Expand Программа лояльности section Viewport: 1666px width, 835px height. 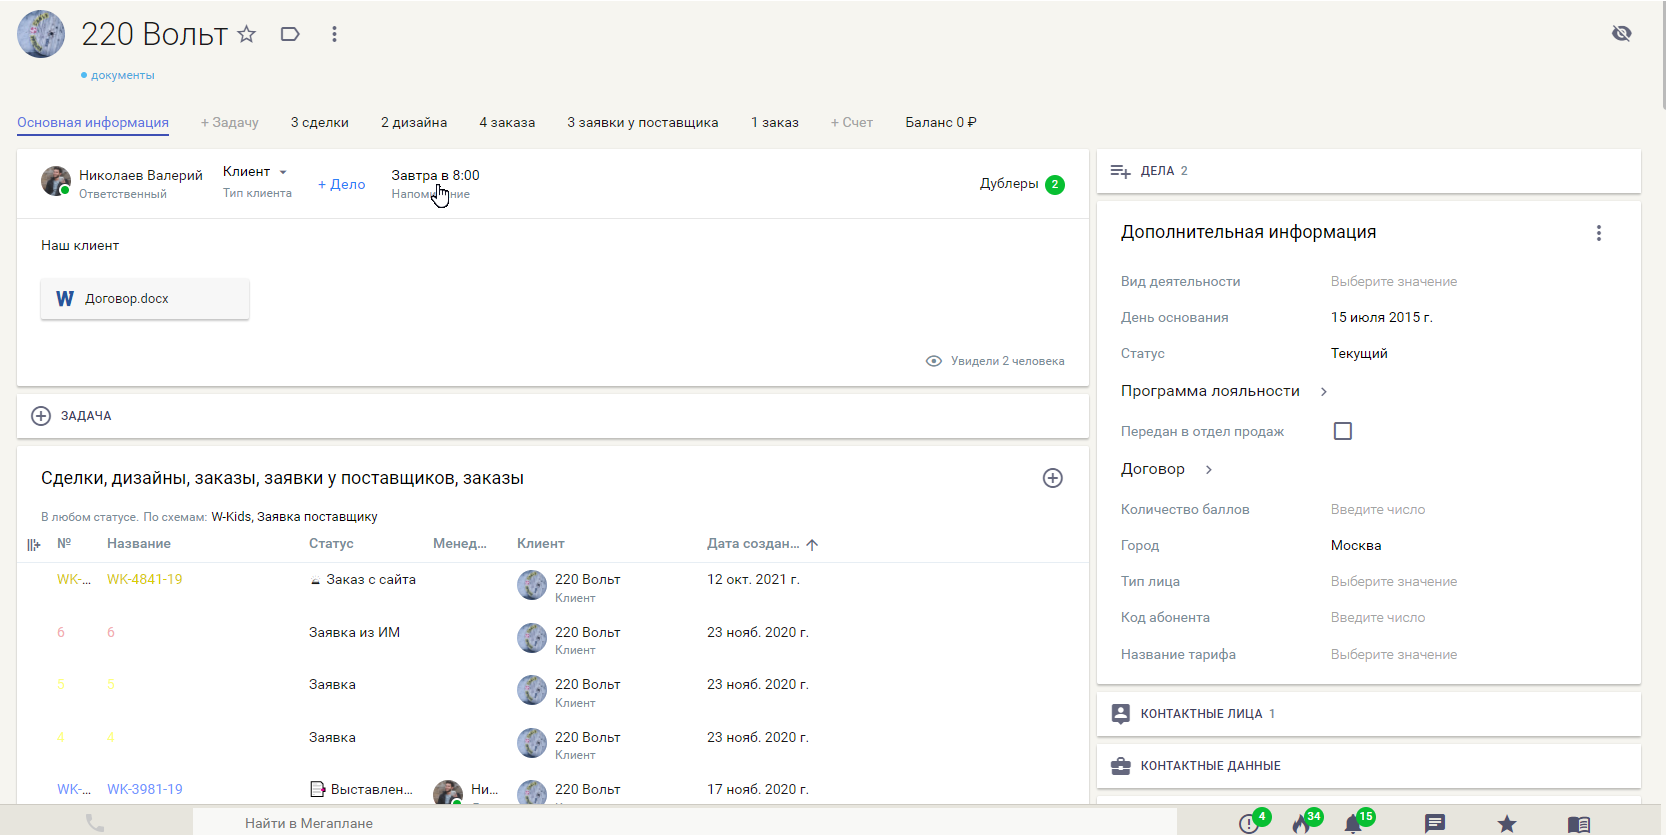pos(1225,392)
